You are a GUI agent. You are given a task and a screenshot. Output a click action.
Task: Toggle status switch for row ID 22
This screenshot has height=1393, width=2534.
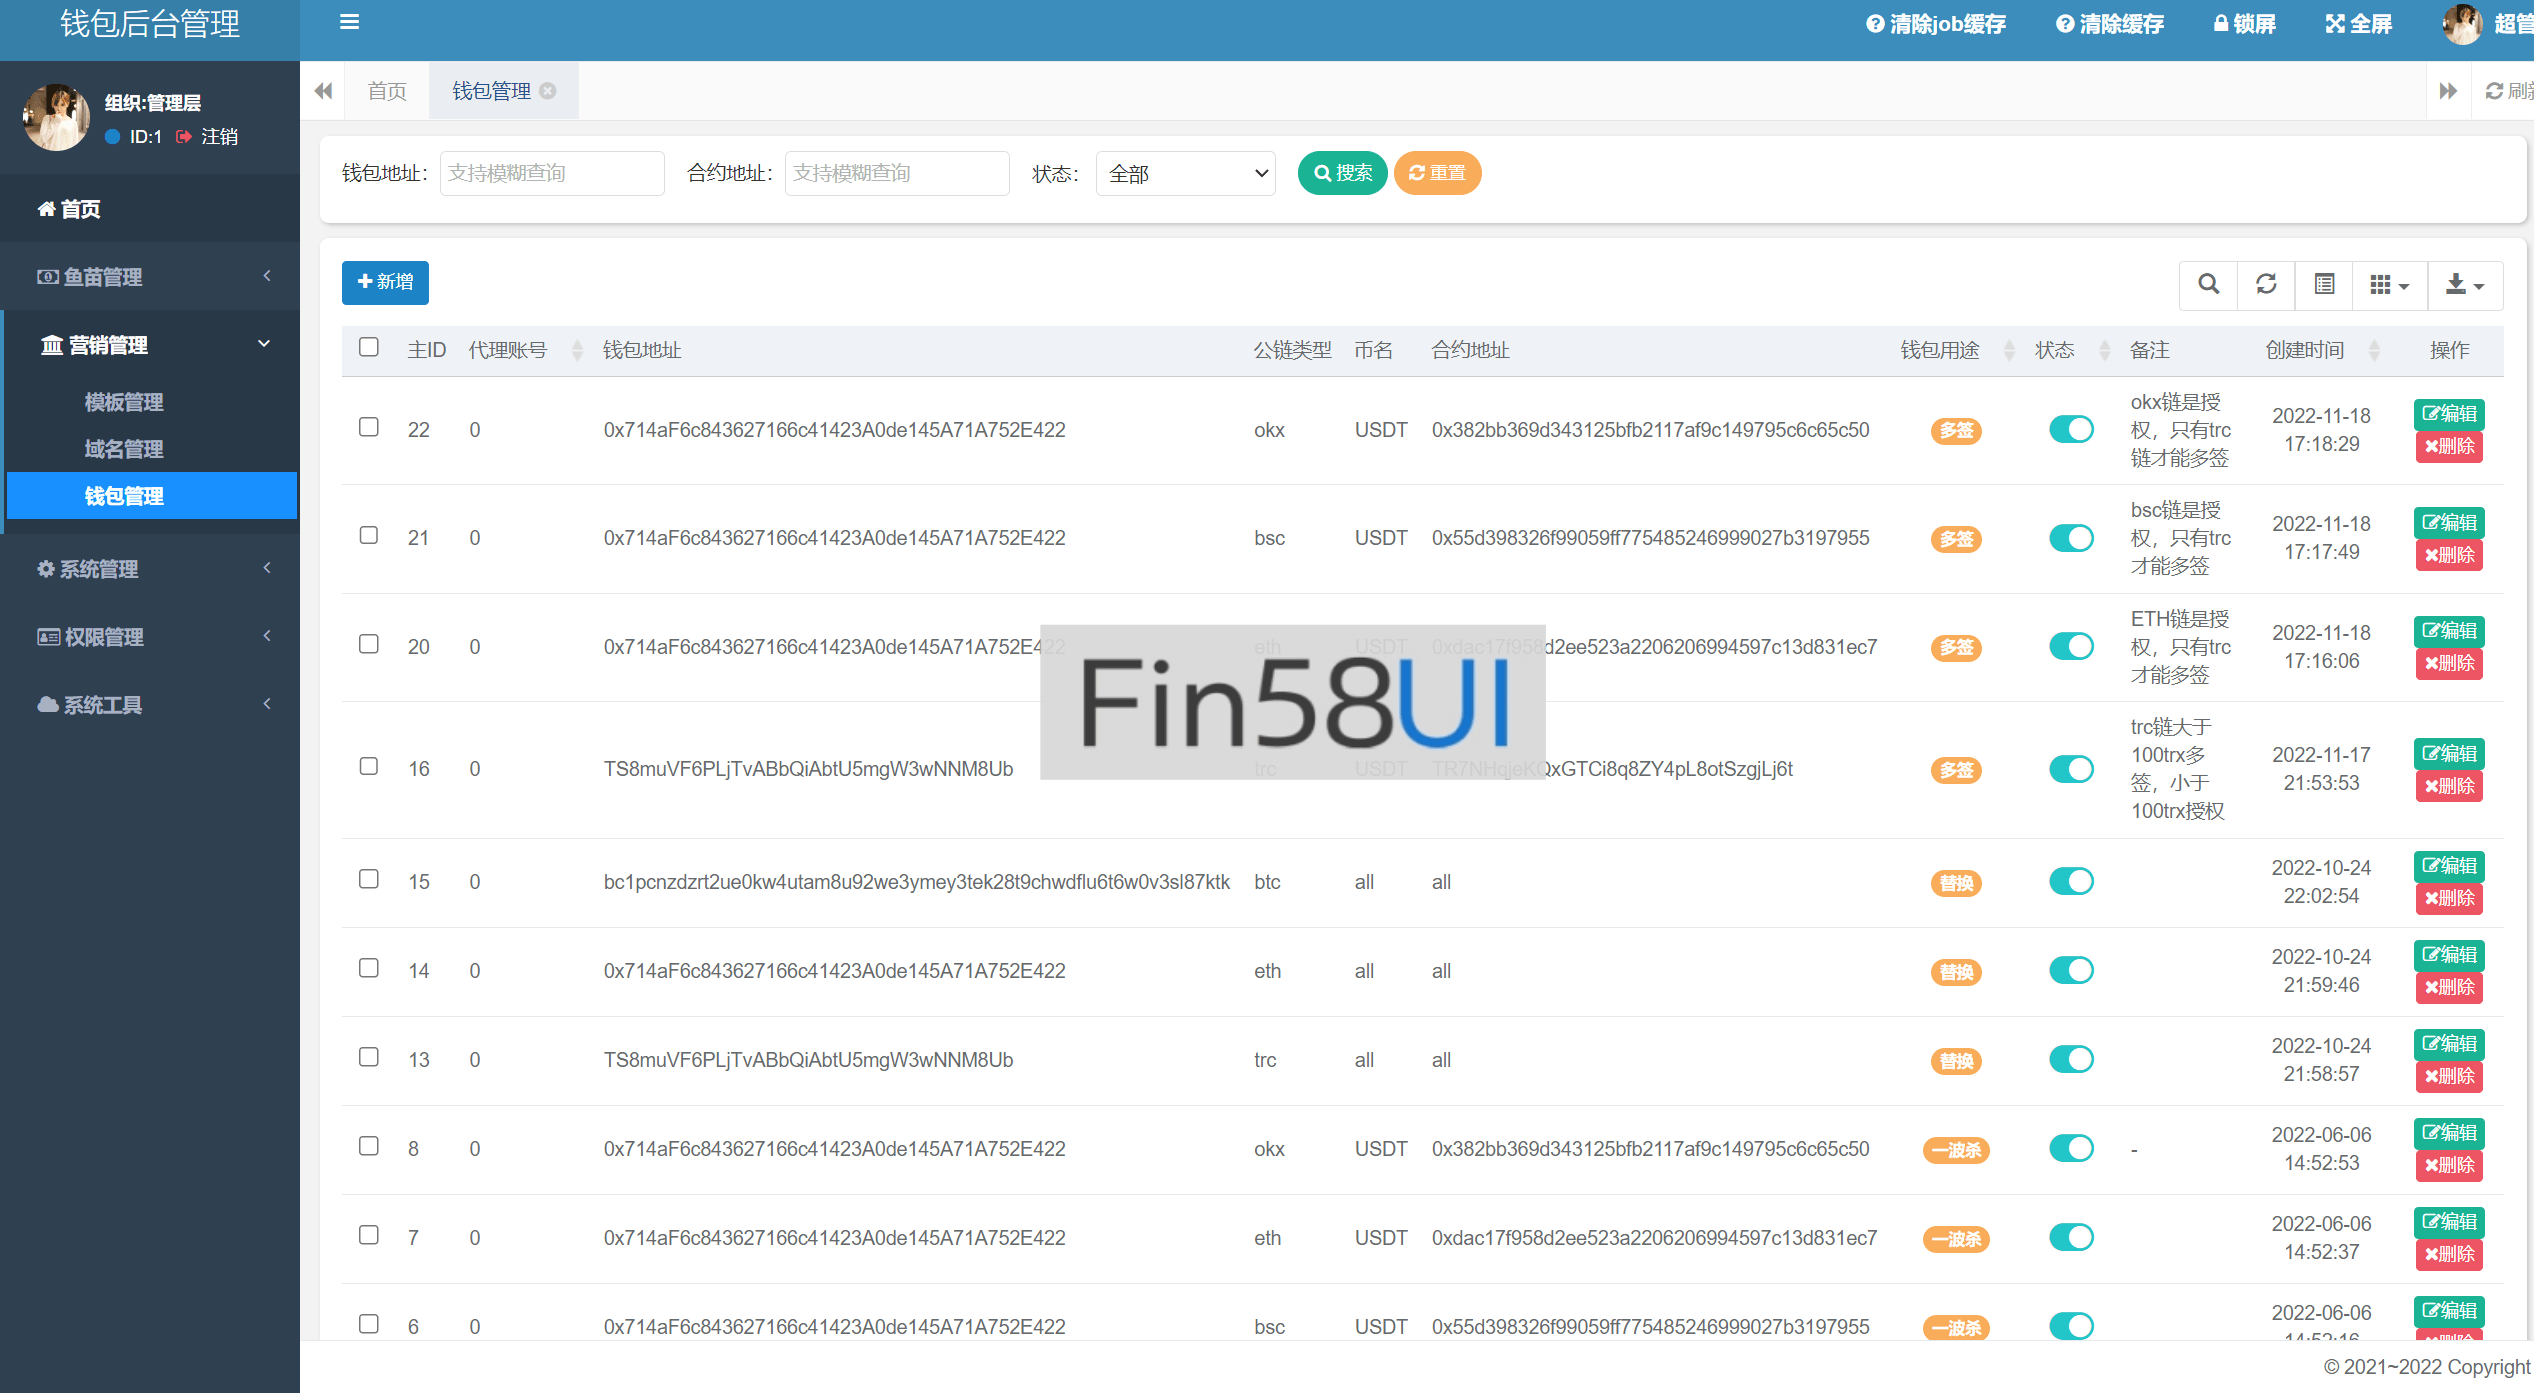2071,430
